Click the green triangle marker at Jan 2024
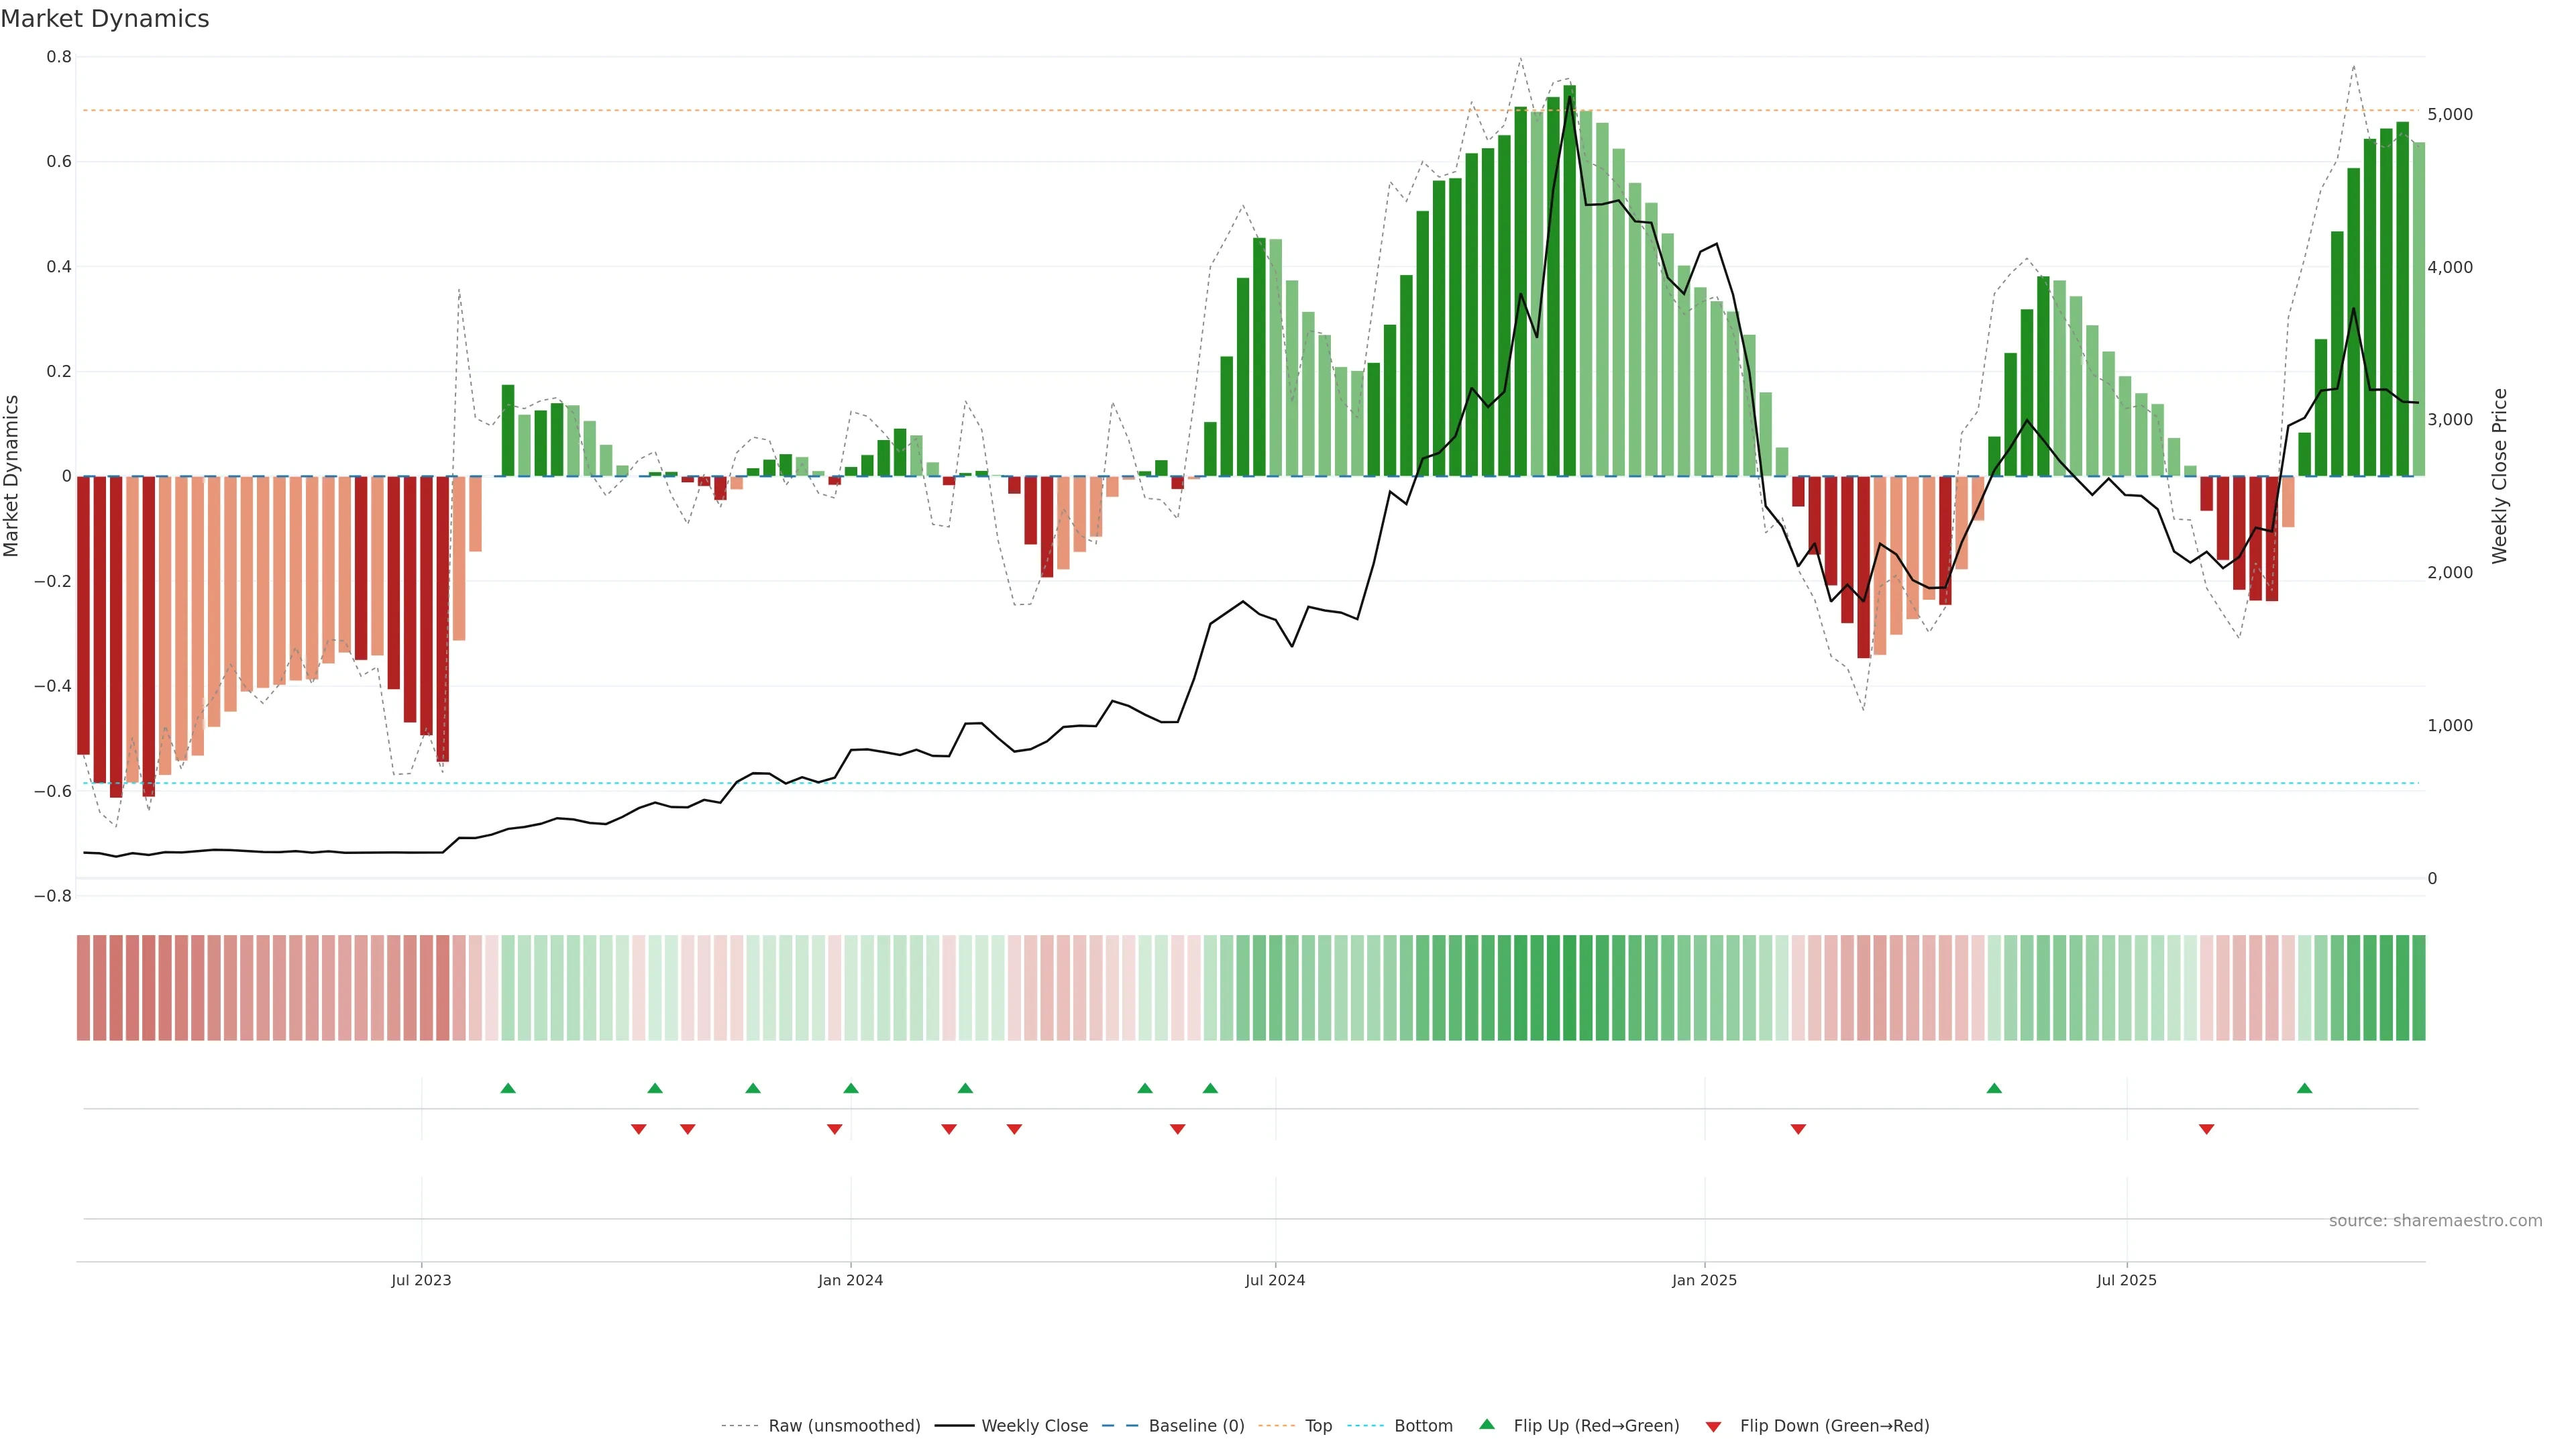2576x1449 pixels. point(851,1088)
